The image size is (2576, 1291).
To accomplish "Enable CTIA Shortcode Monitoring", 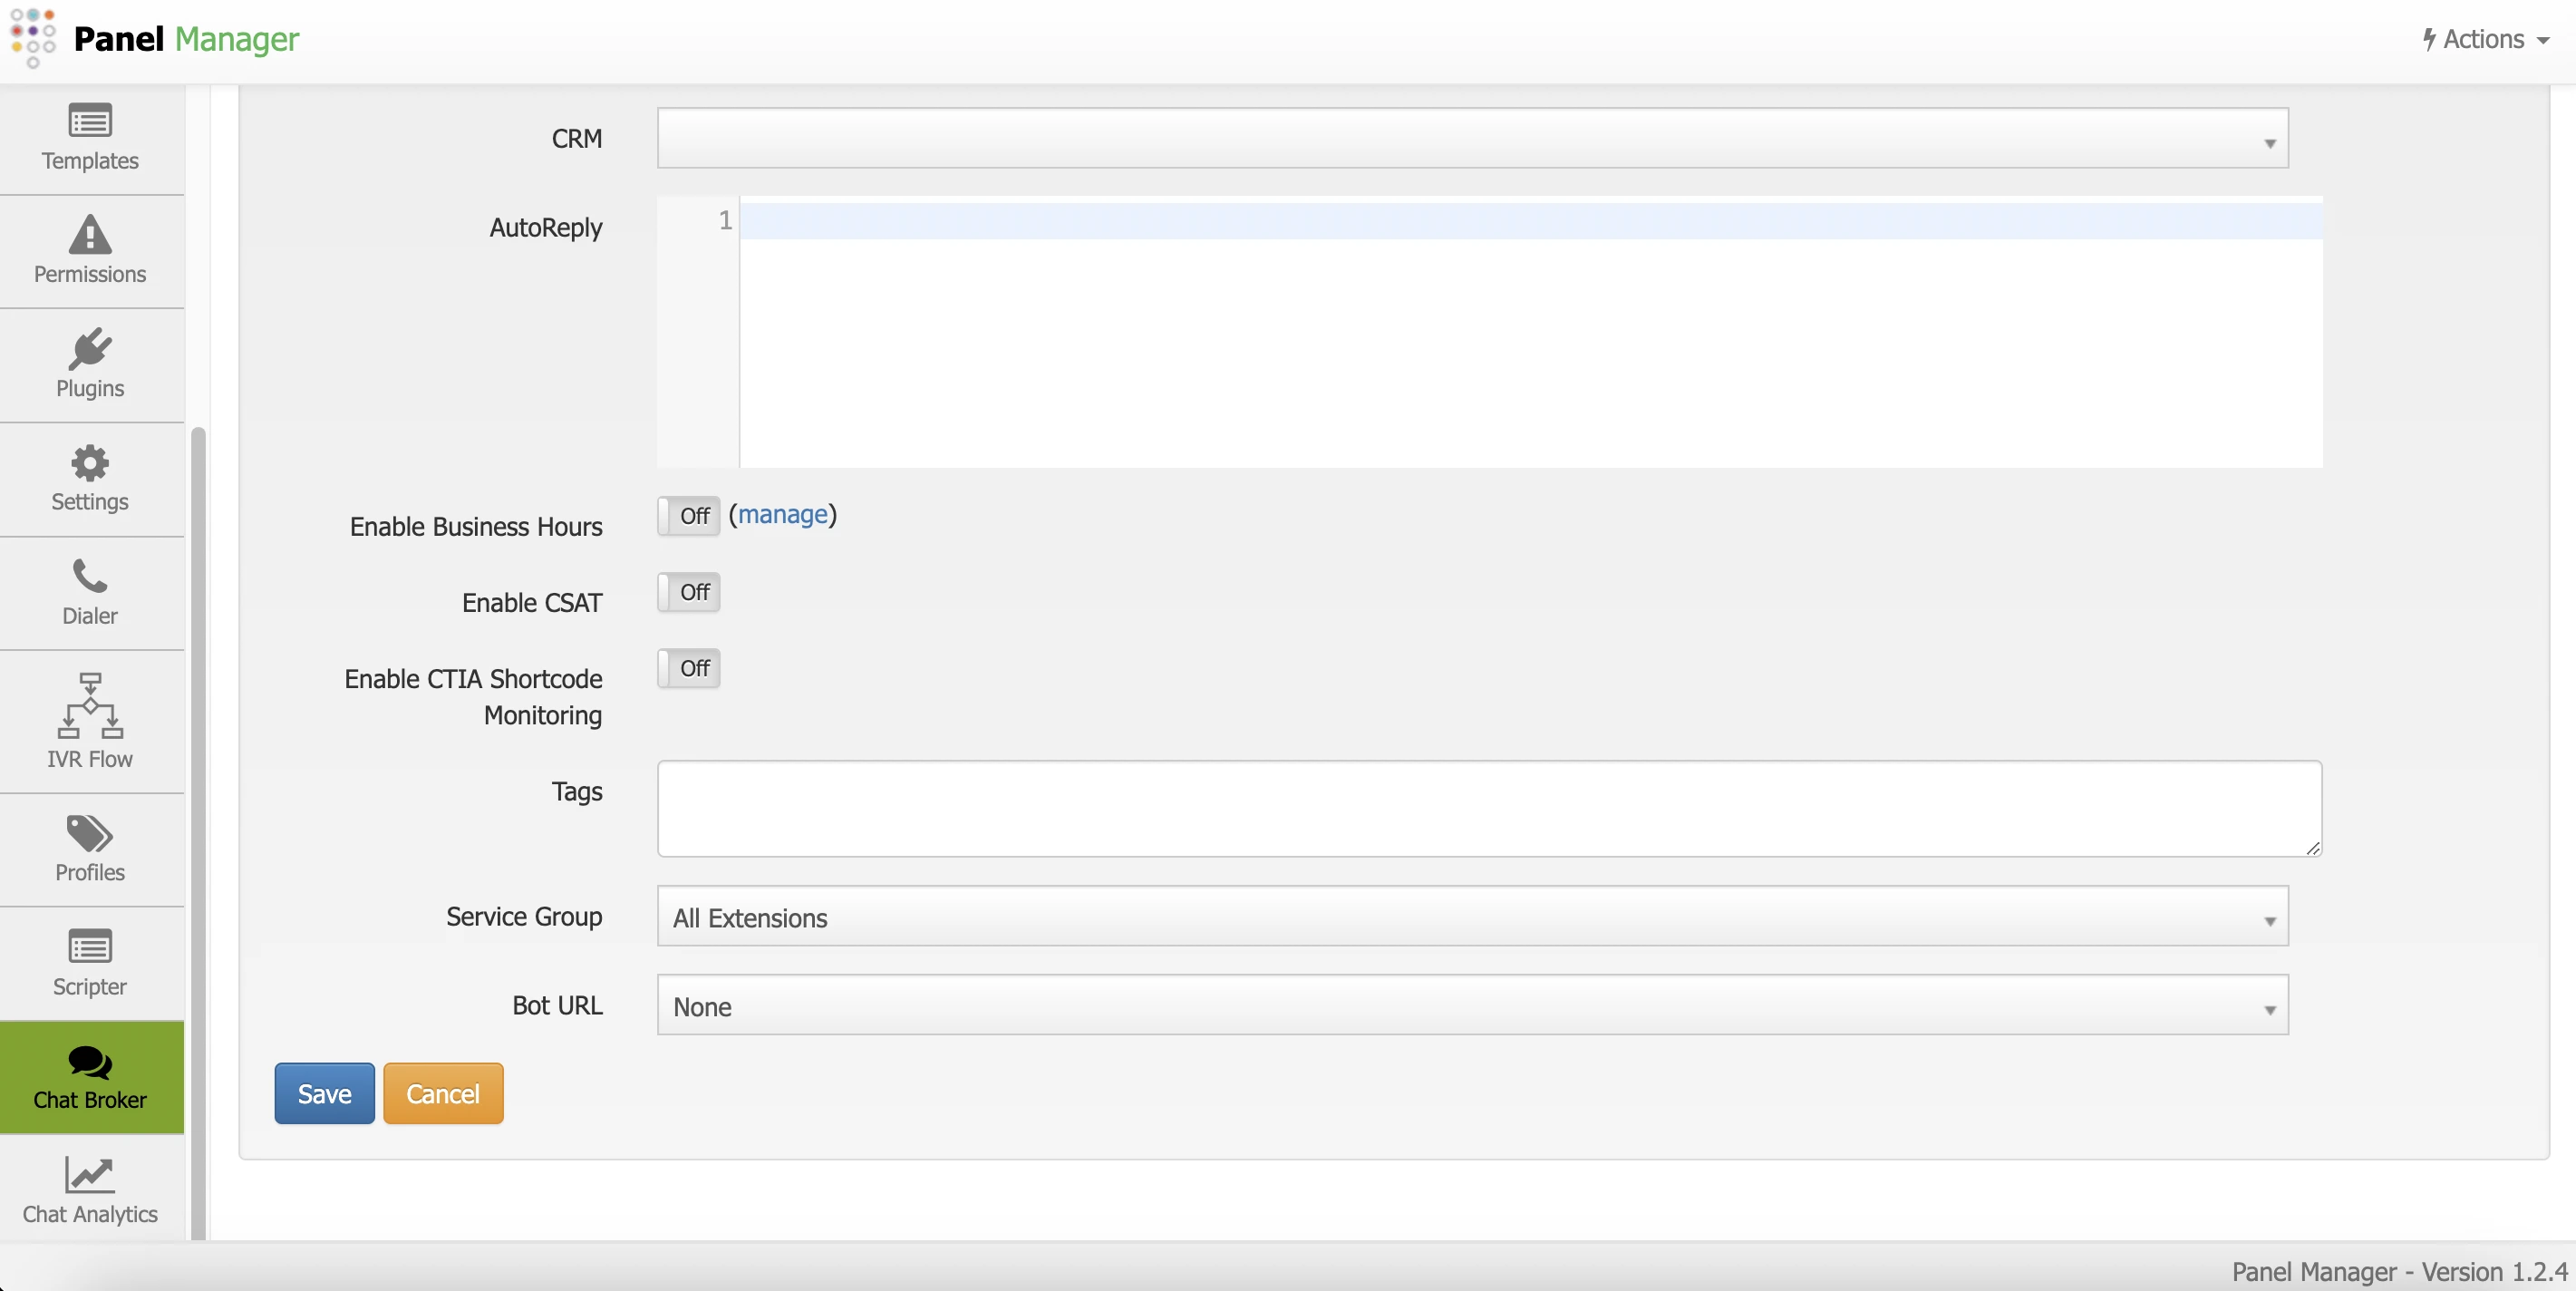I will pos(687,668).
